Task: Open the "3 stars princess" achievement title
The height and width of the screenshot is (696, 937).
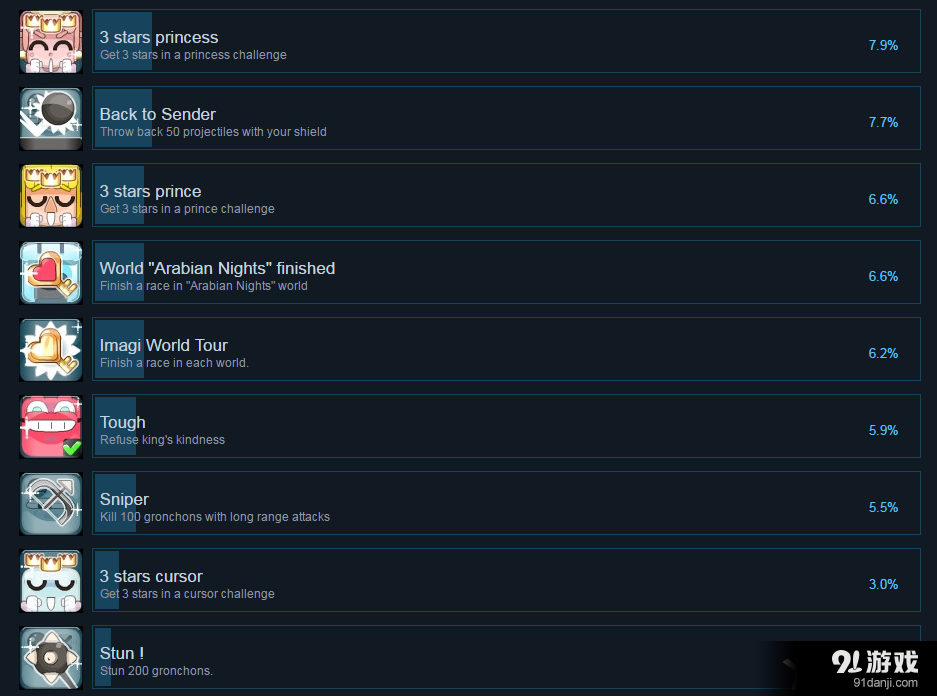Action: coord(159,37)
